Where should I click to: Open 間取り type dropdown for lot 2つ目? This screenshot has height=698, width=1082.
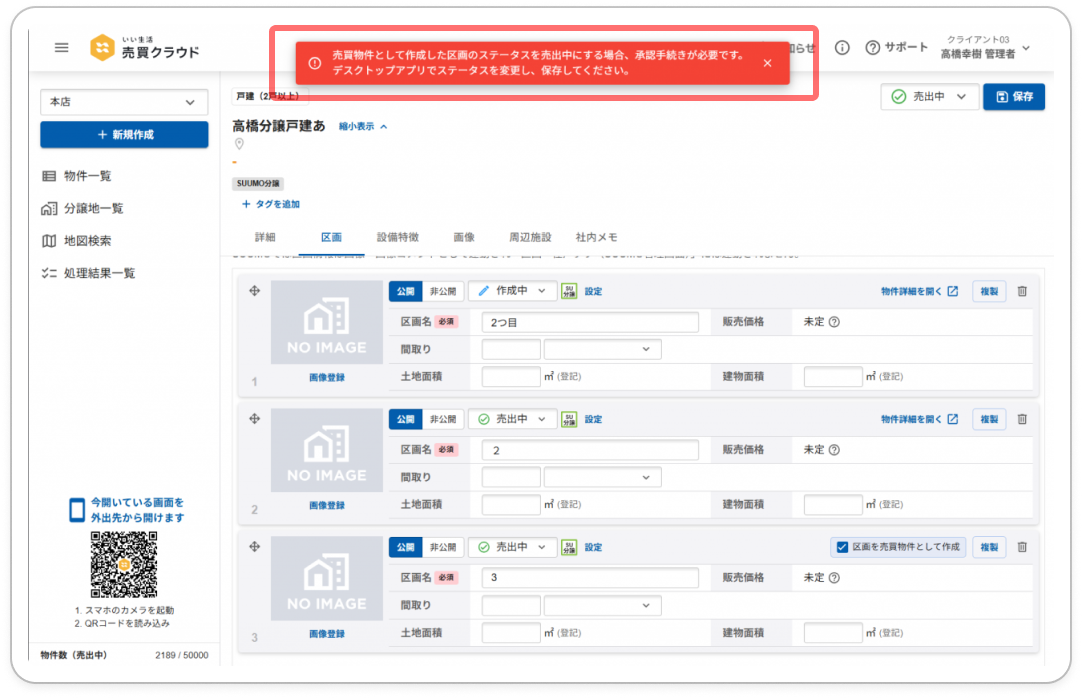[602, 349]
